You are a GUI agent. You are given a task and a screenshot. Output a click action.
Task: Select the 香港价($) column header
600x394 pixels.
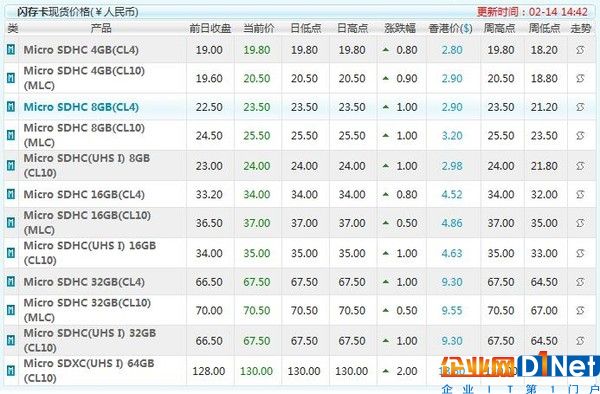coord(450,28)
